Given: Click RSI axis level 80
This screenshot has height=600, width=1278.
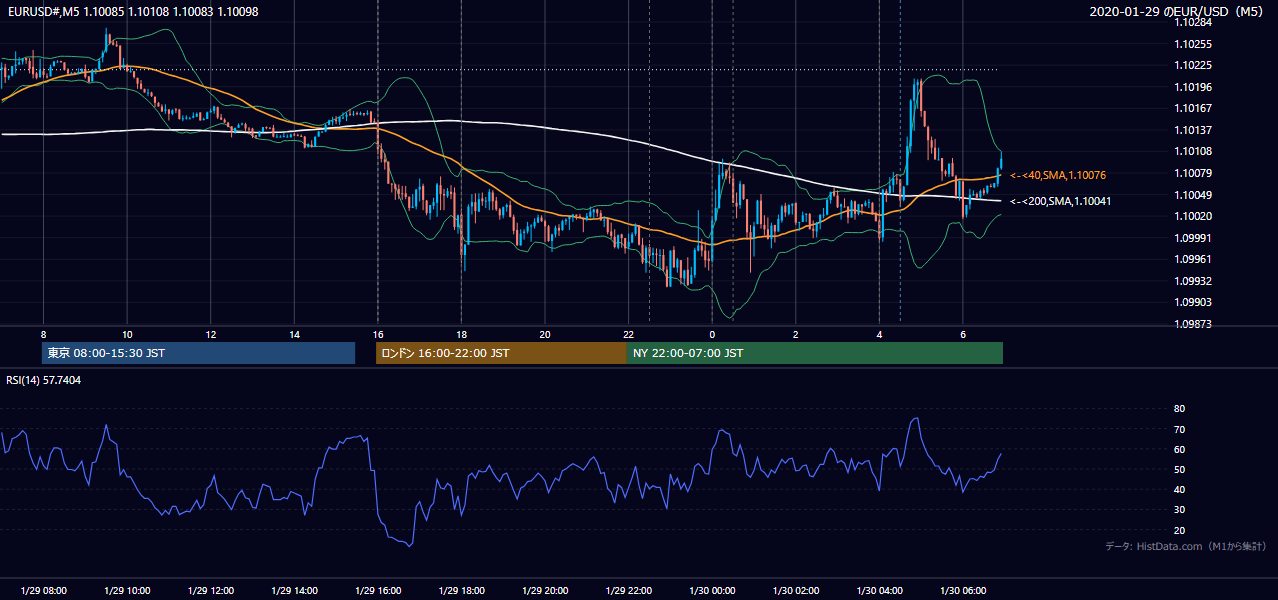Looking at the screenshot, I should pyautogui.click(x=1180, y=409).
